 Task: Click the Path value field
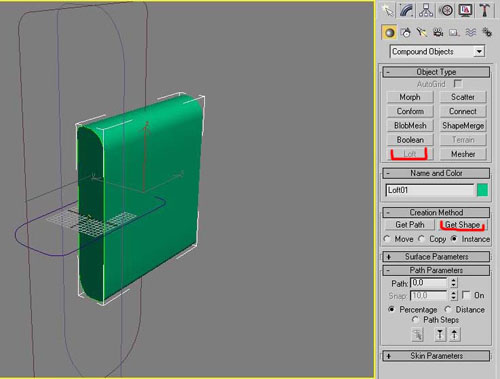[429, 283]
